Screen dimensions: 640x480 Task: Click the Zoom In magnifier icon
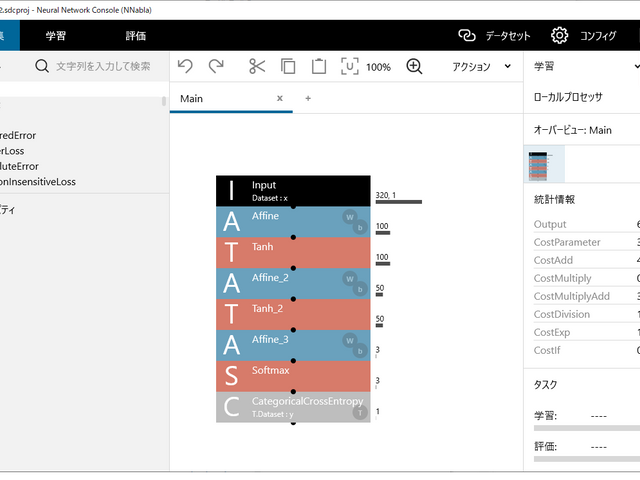coord(414,66)
